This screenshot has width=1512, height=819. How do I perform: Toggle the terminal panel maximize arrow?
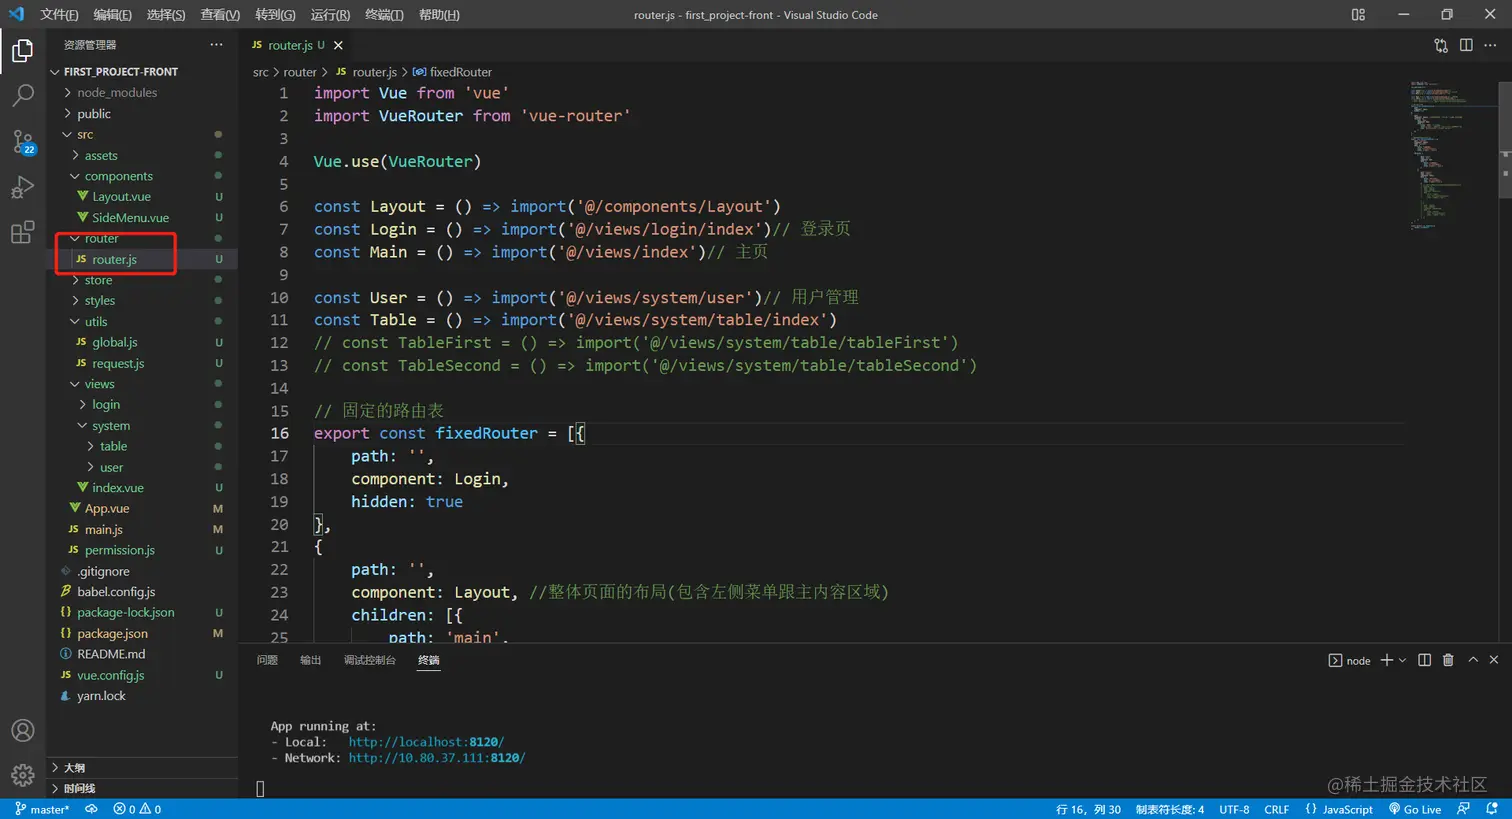pos(1473,660)
